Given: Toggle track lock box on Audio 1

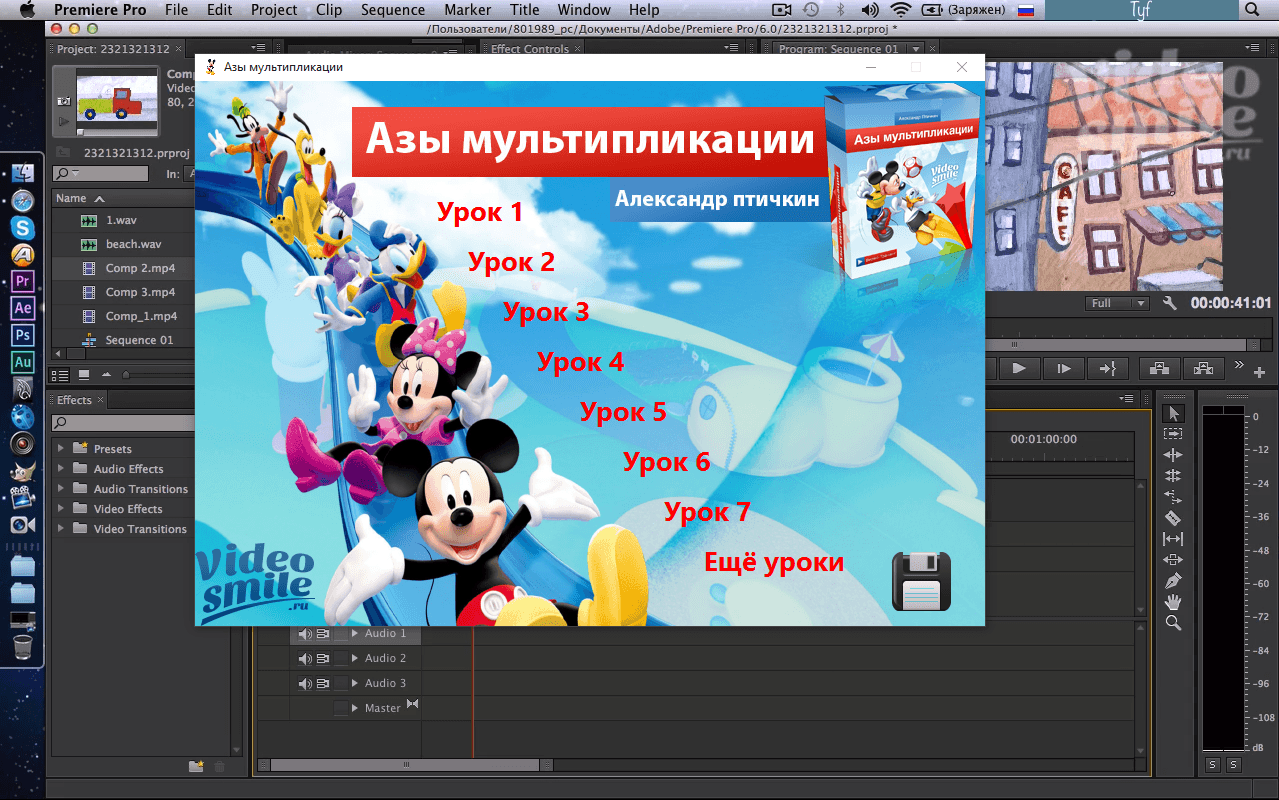Looking at the screenshot, I should point(341,634).
